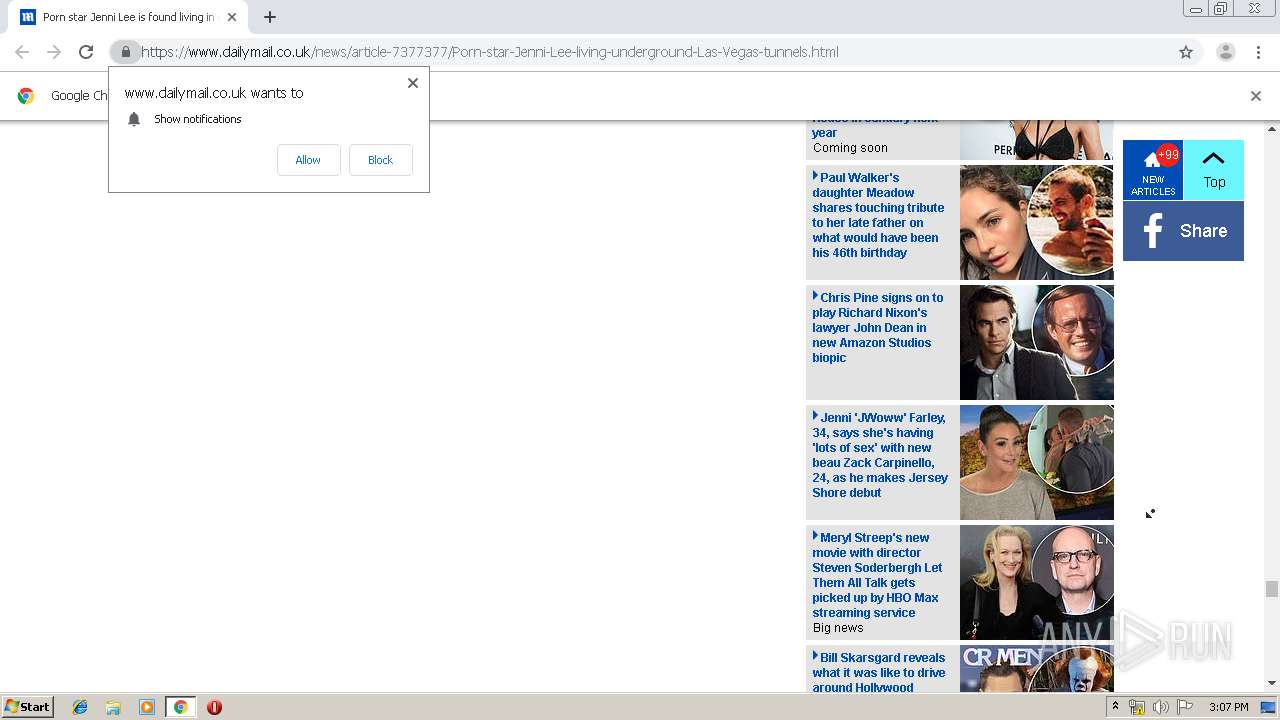Close the notification permission popup

pos(413,83)
